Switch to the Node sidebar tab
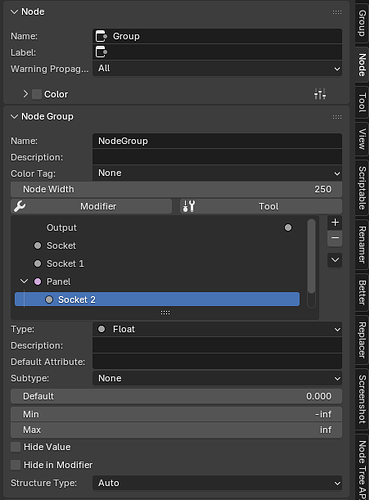The width and height of the screenshot is (369, 500). [x=362, y=65]
